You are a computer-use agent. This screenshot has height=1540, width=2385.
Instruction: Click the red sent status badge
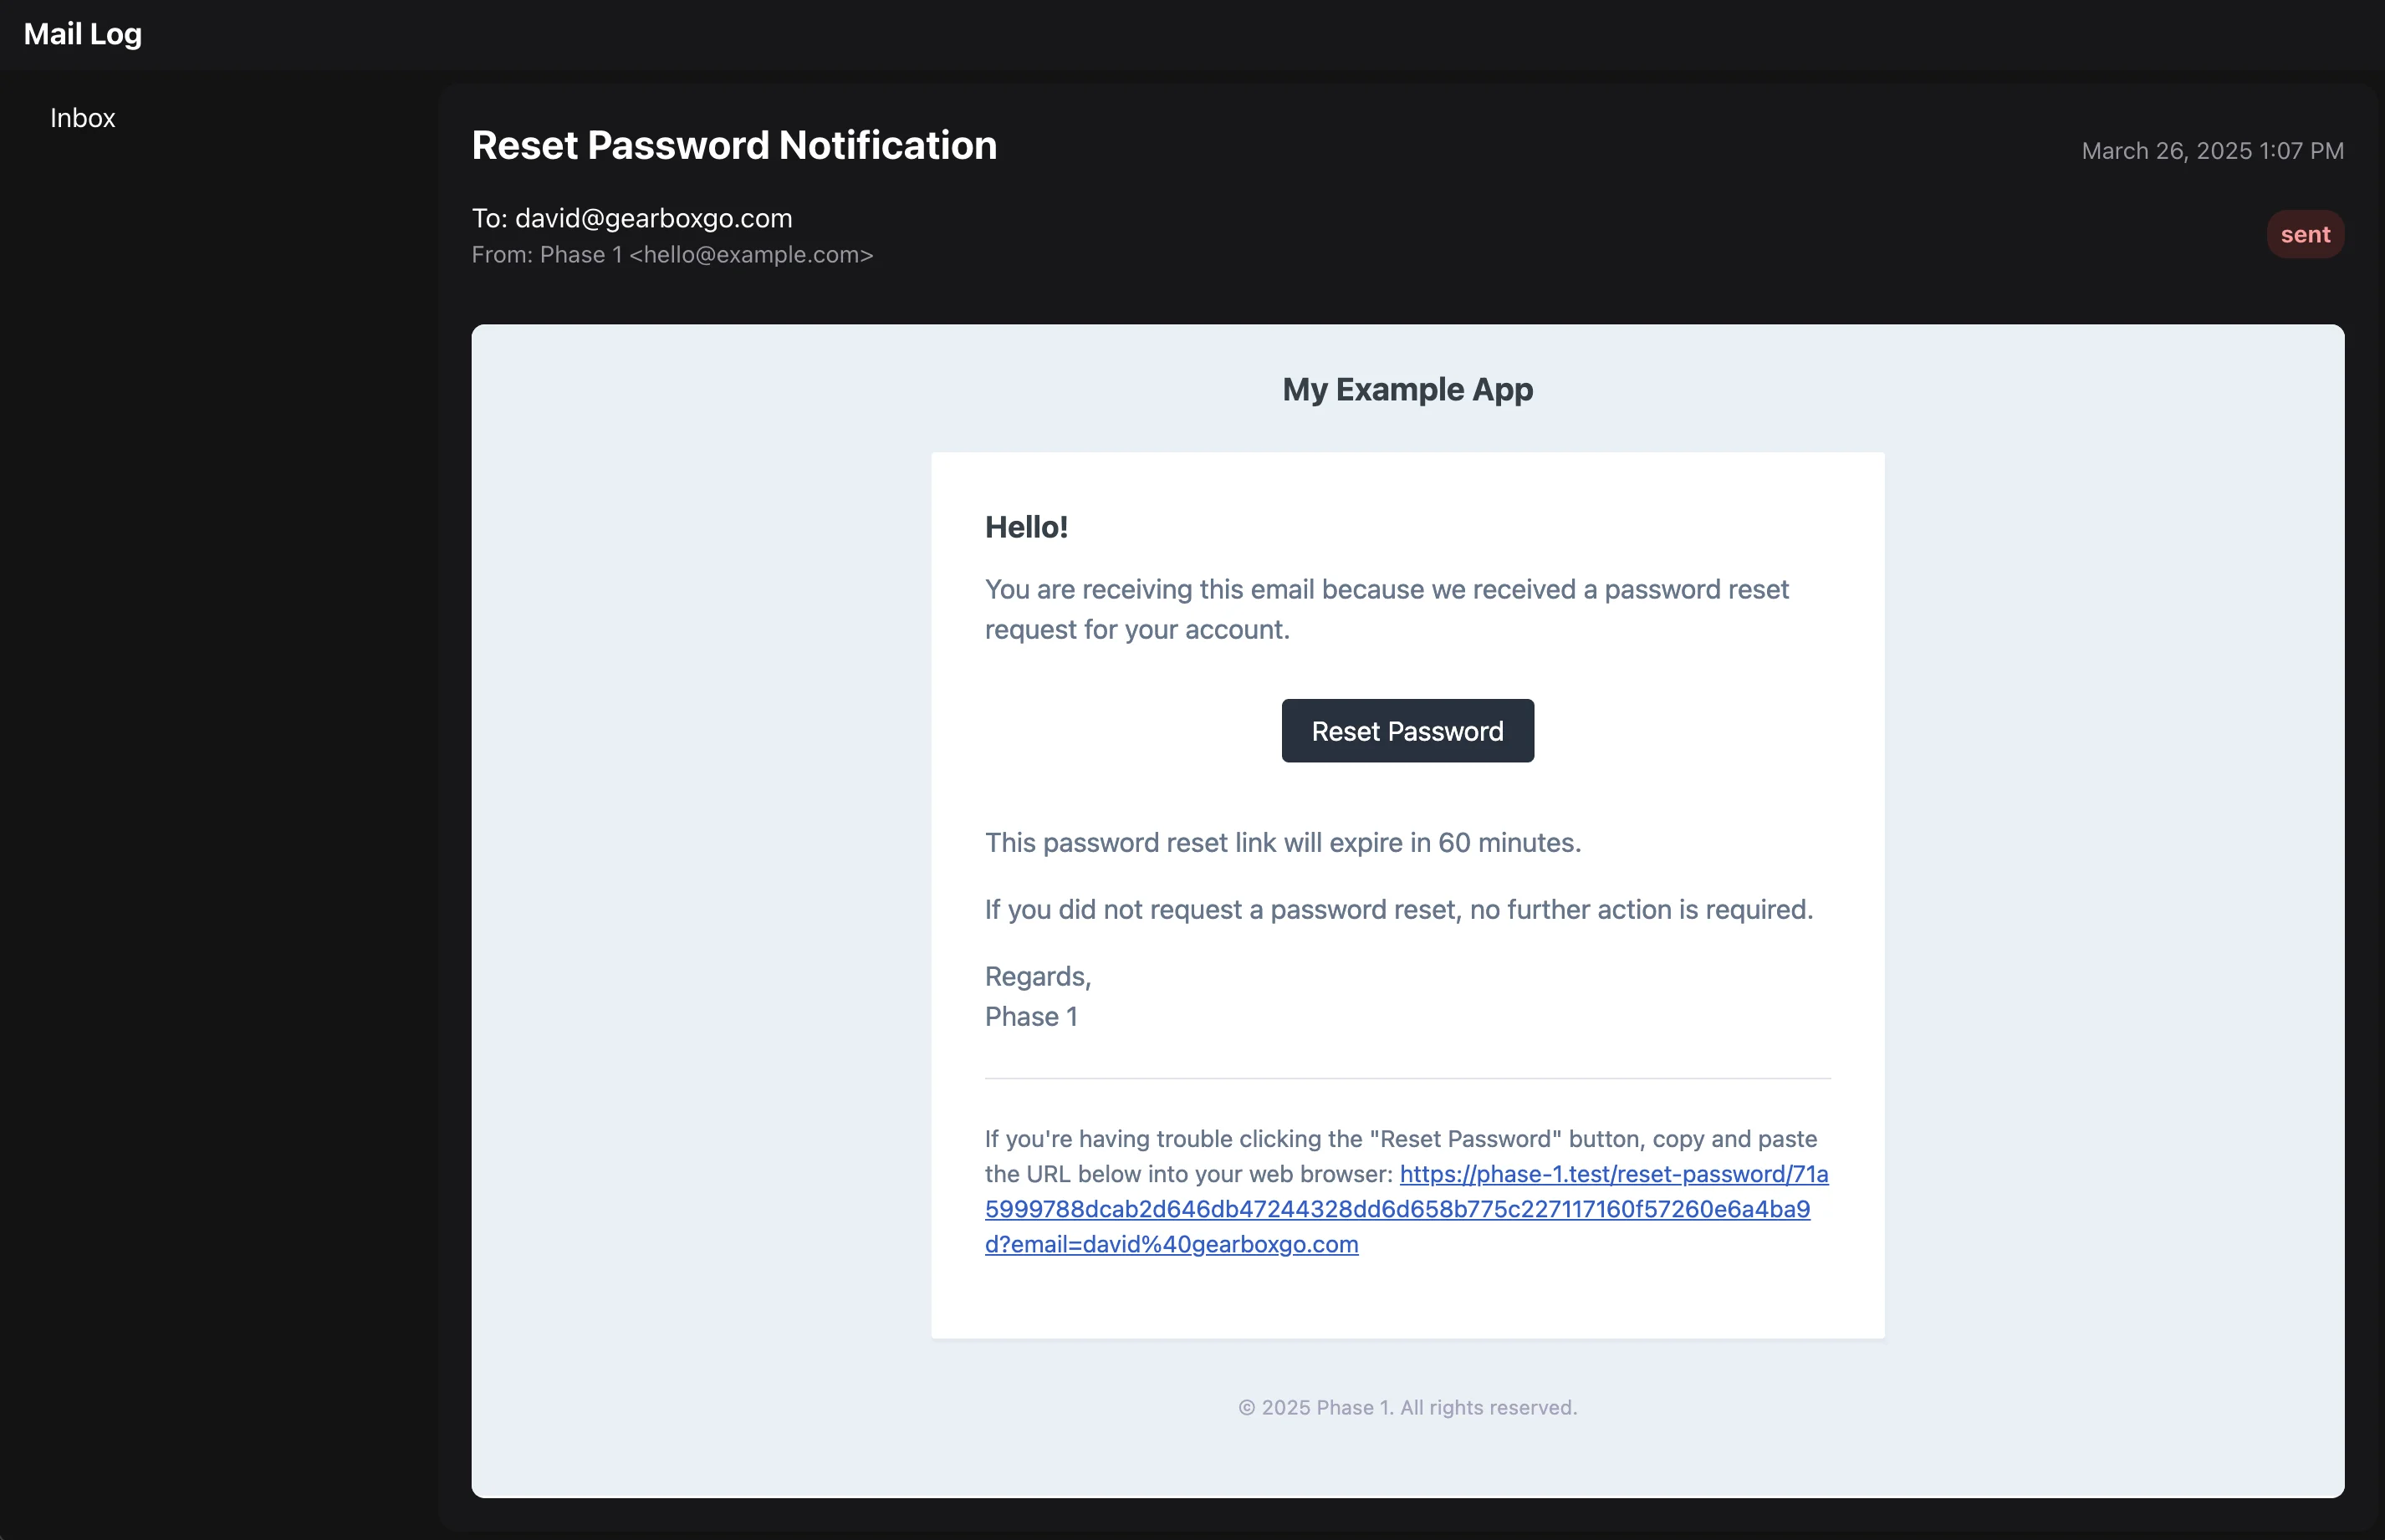click(x=2304, y=235)
